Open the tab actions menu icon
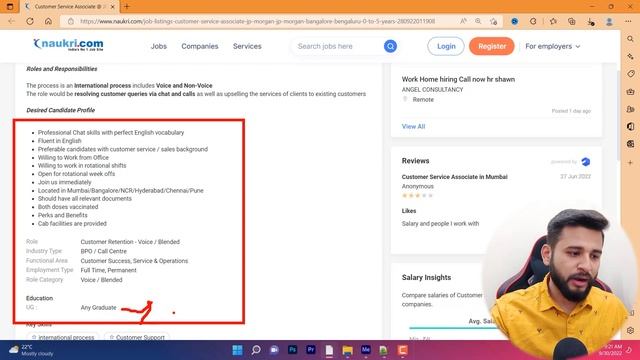 (x=10, y=7)
